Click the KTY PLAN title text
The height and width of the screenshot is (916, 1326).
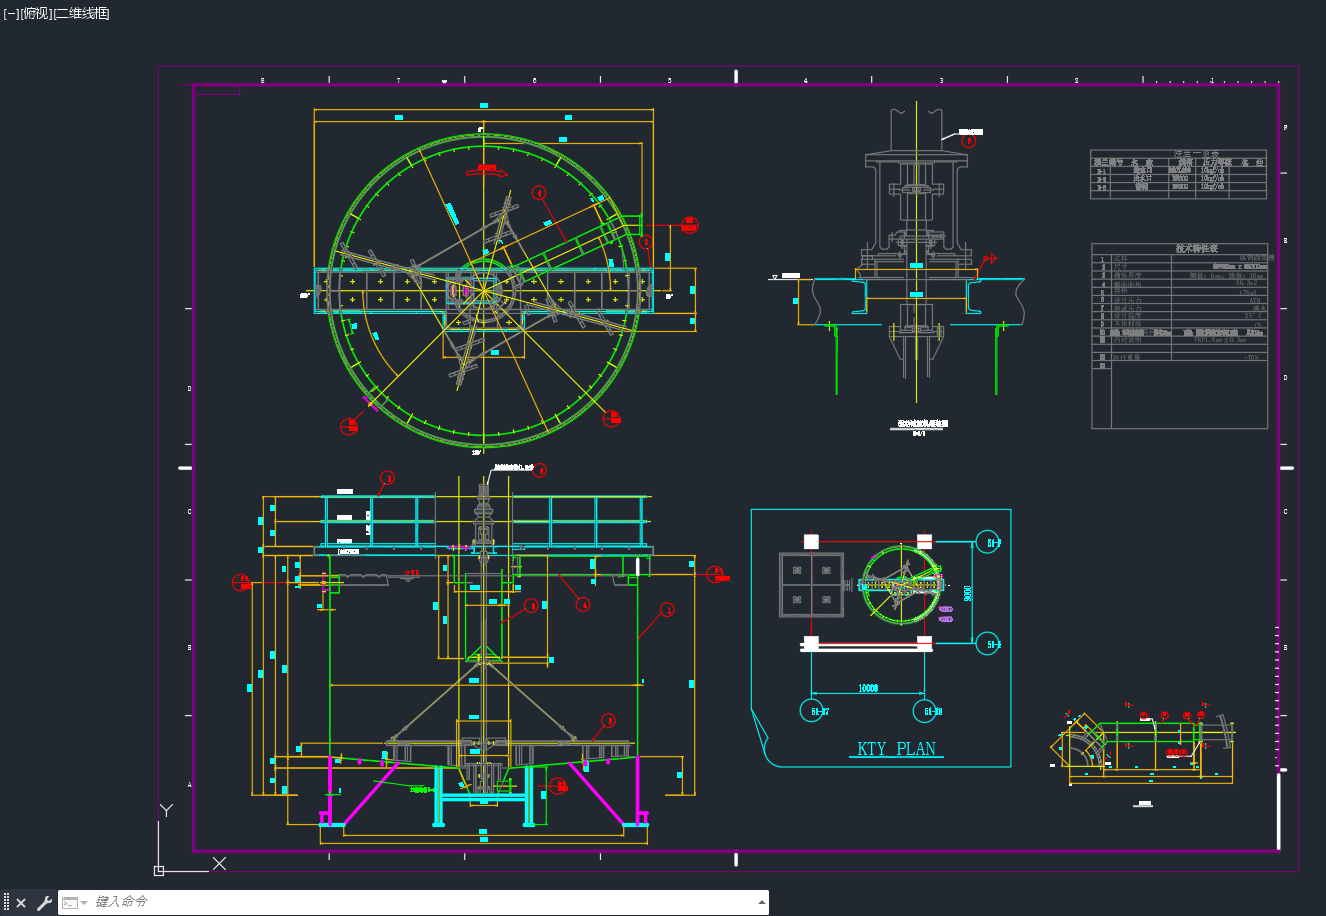(x=896, y=749)
